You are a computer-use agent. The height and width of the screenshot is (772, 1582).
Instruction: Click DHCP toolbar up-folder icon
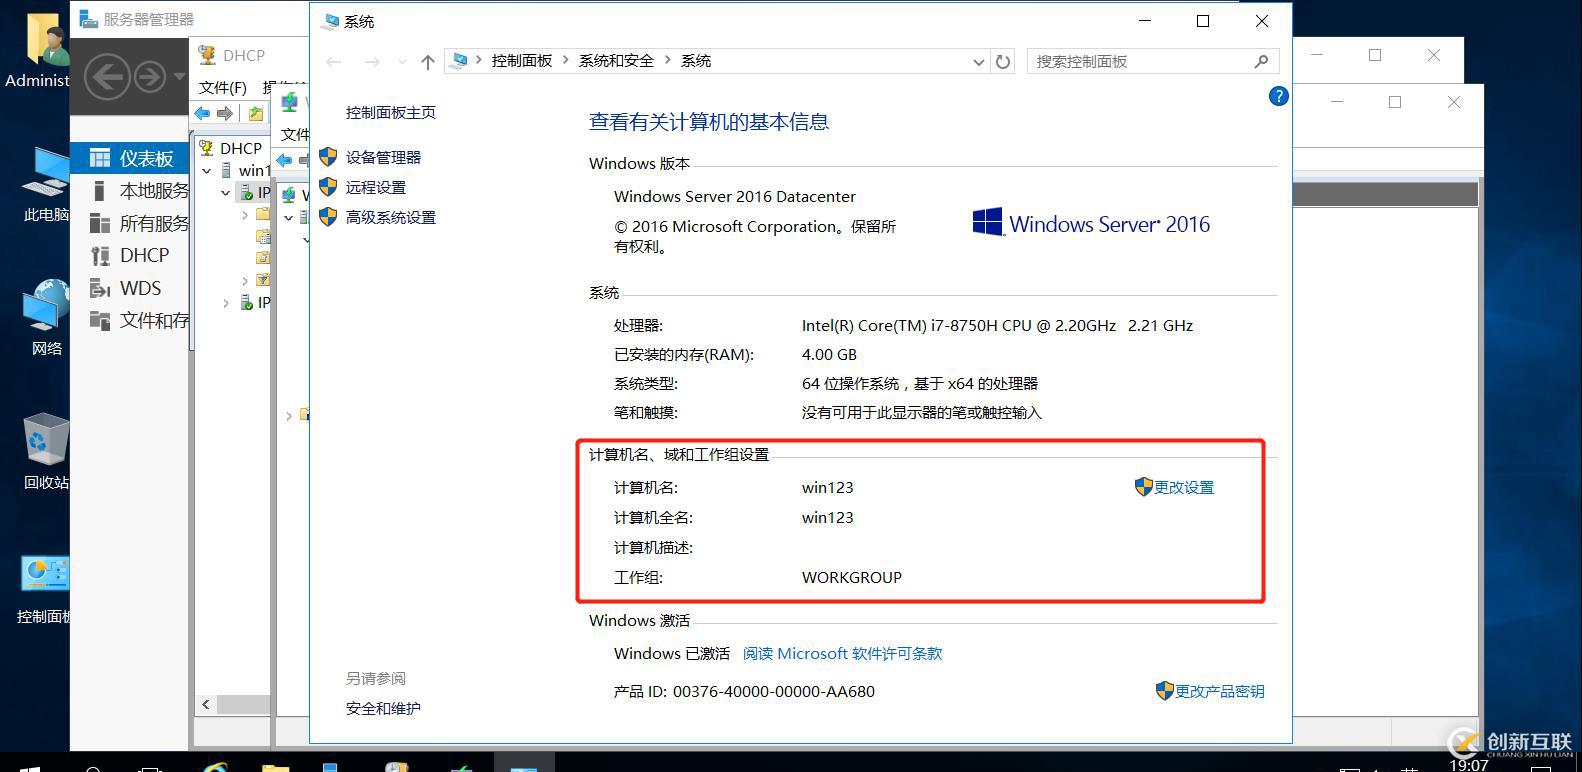pos(256,114)
